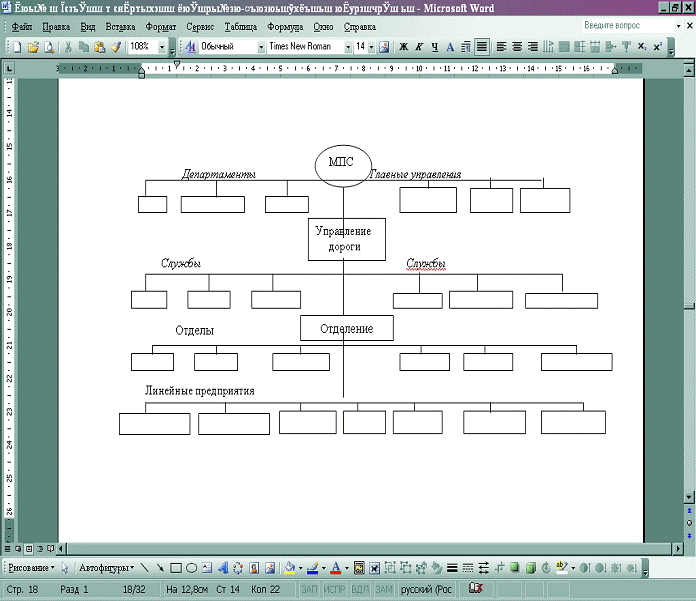Open the font size dropdown
Screen dimensions: 696x601
click(372, 47)
